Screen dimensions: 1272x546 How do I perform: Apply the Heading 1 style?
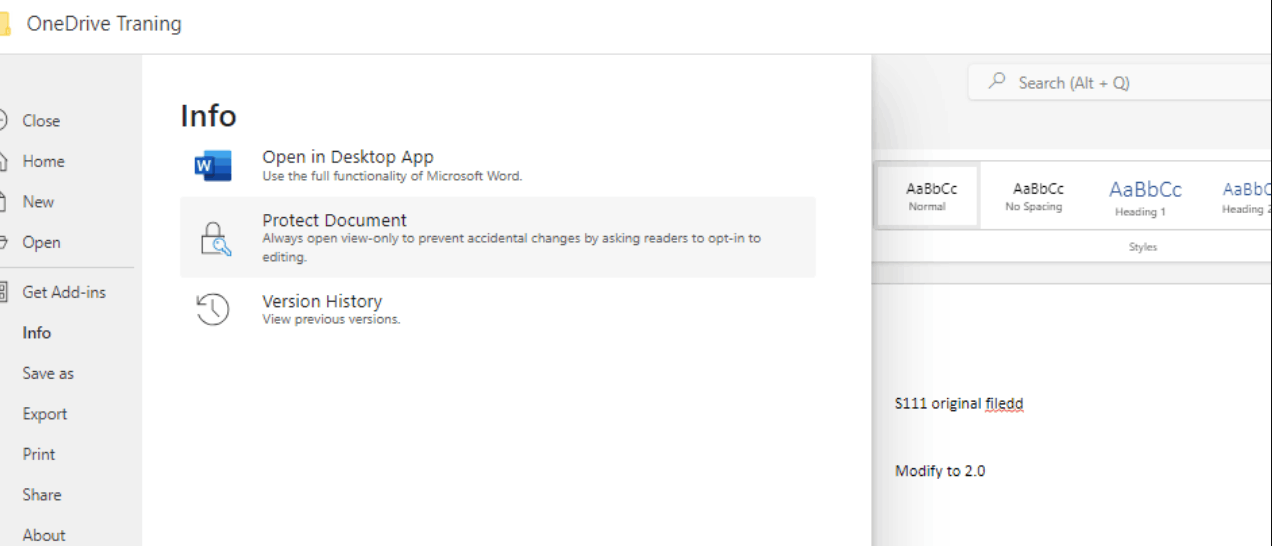(1145, 196)
